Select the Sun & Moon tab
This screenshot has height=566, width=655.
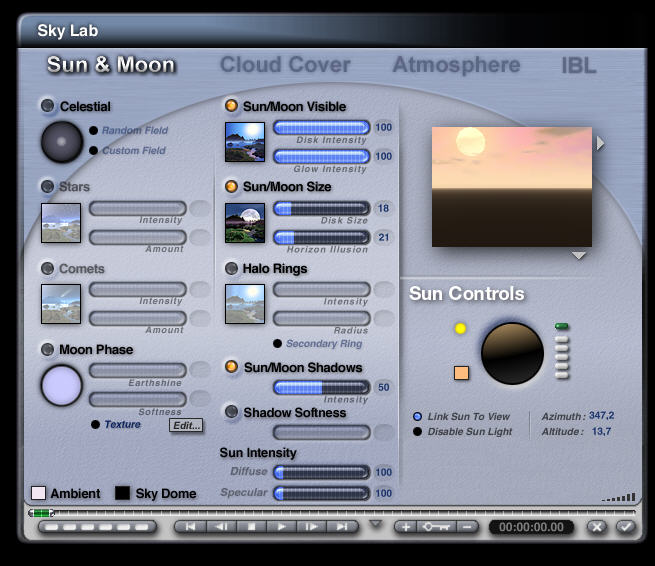pyautogui.click(x=111, y=65)
